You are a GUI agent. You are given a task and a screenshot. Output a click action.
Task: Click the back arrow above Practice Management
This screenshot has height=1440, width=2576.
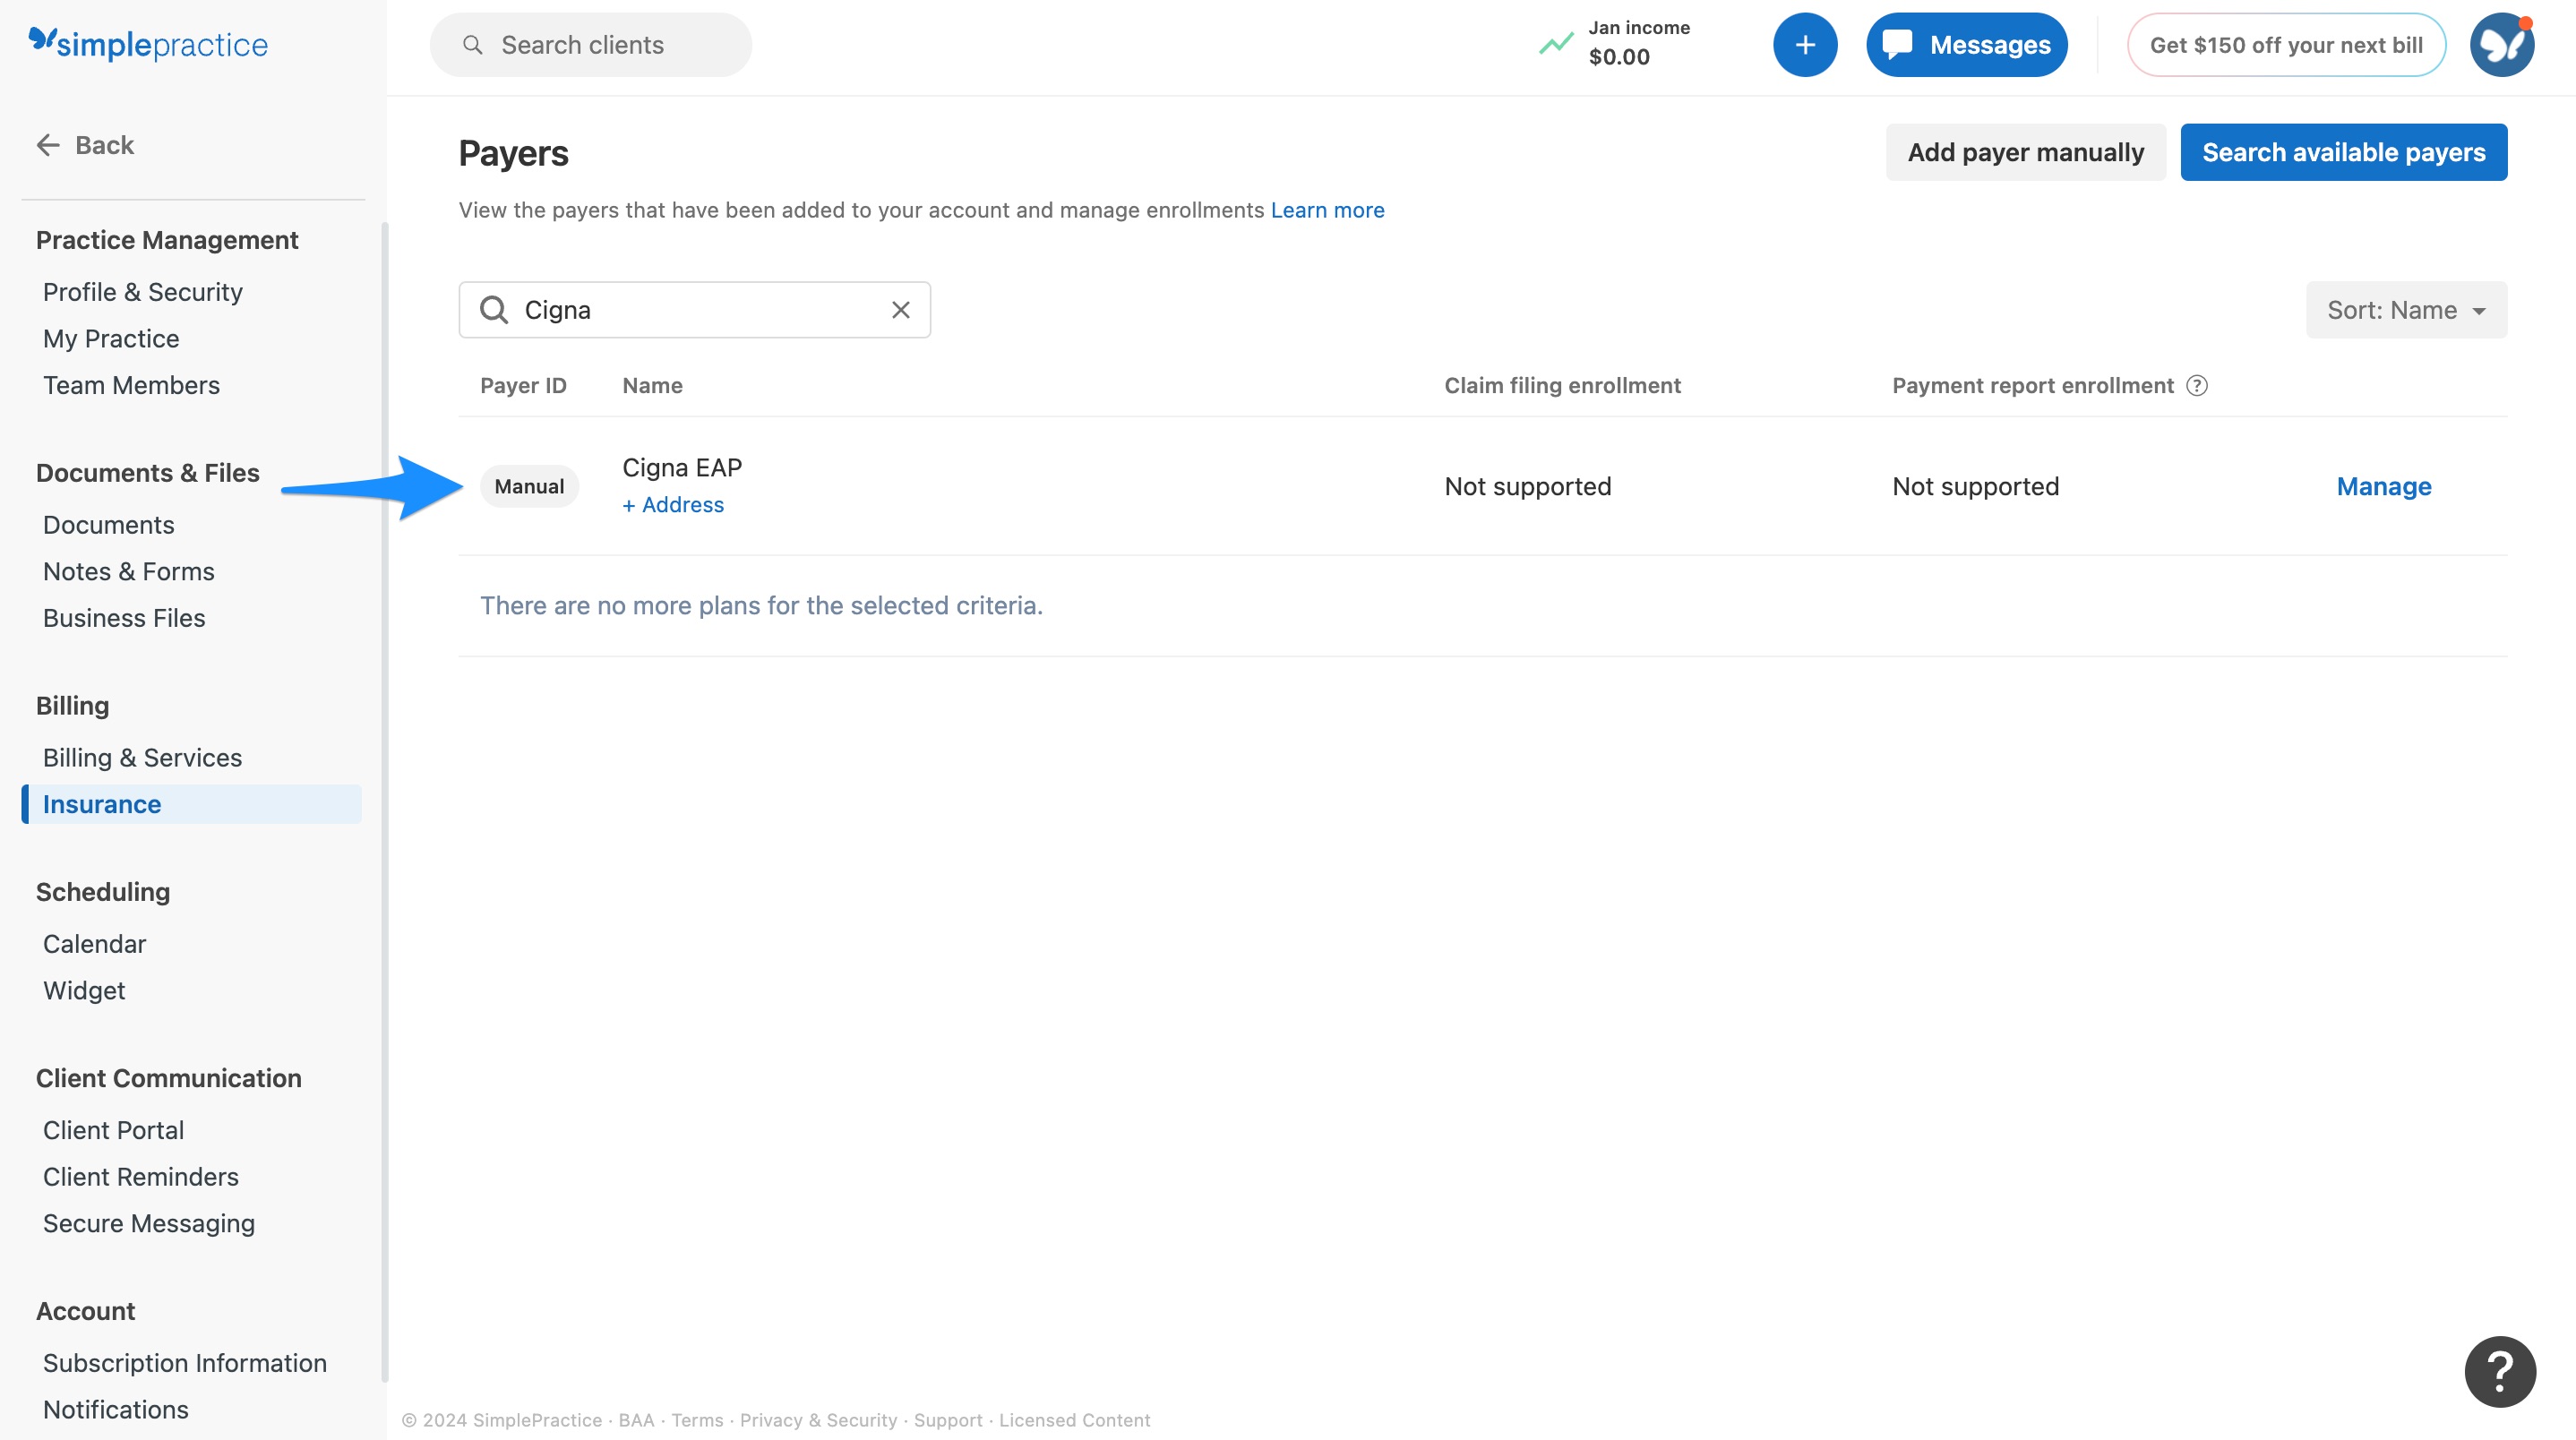click(x=47, y=145)
